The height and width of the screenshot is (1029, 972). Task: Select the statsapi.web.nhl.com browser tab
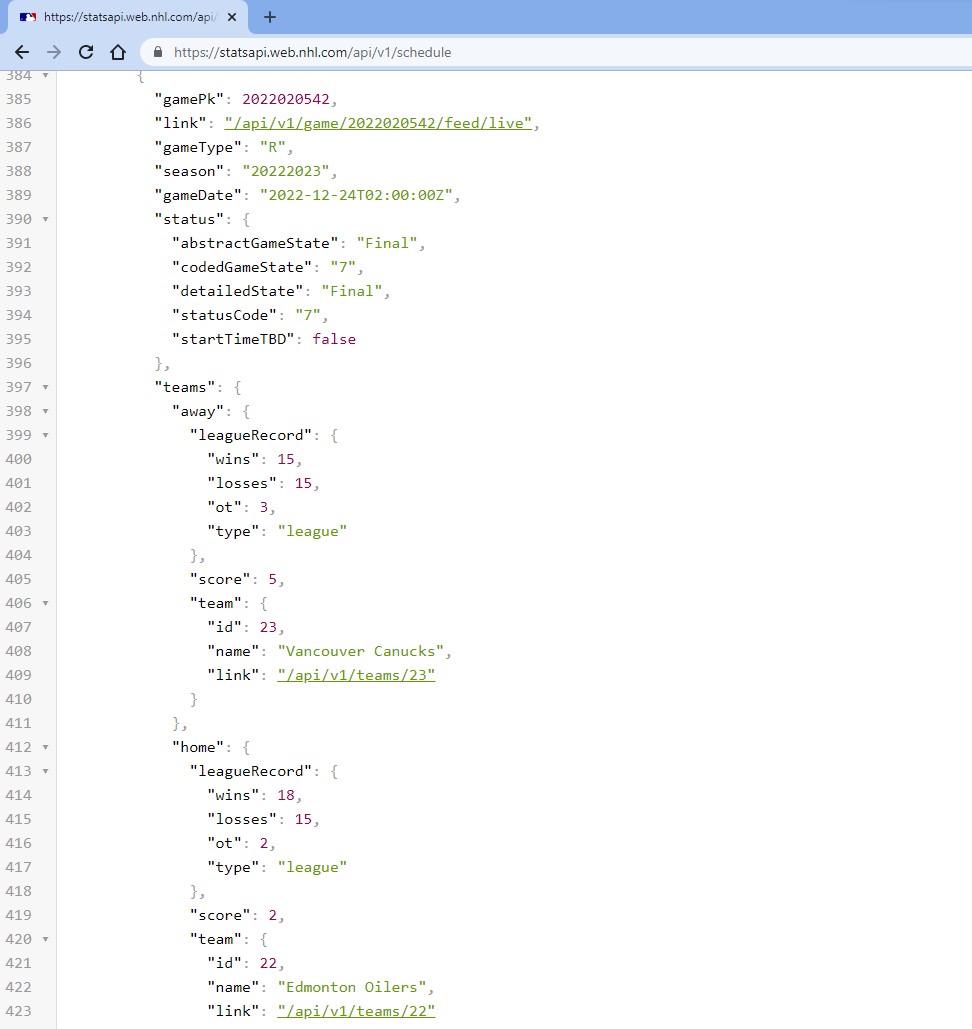coord(125,17)
